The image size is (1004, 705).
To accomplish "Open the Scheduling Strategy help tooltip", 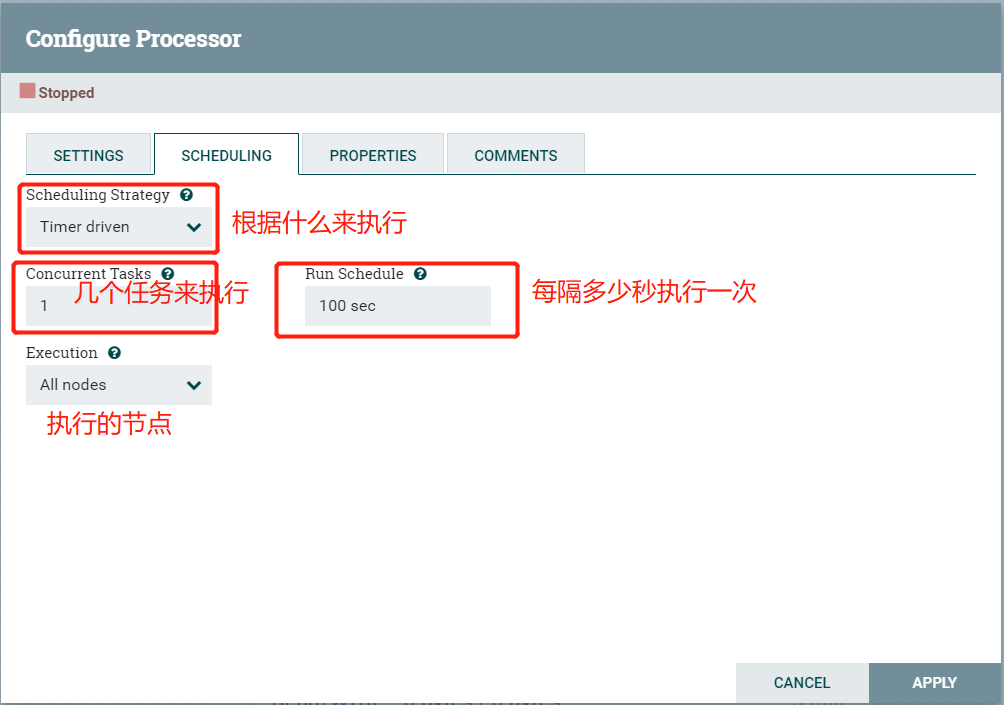I will 186,195.
